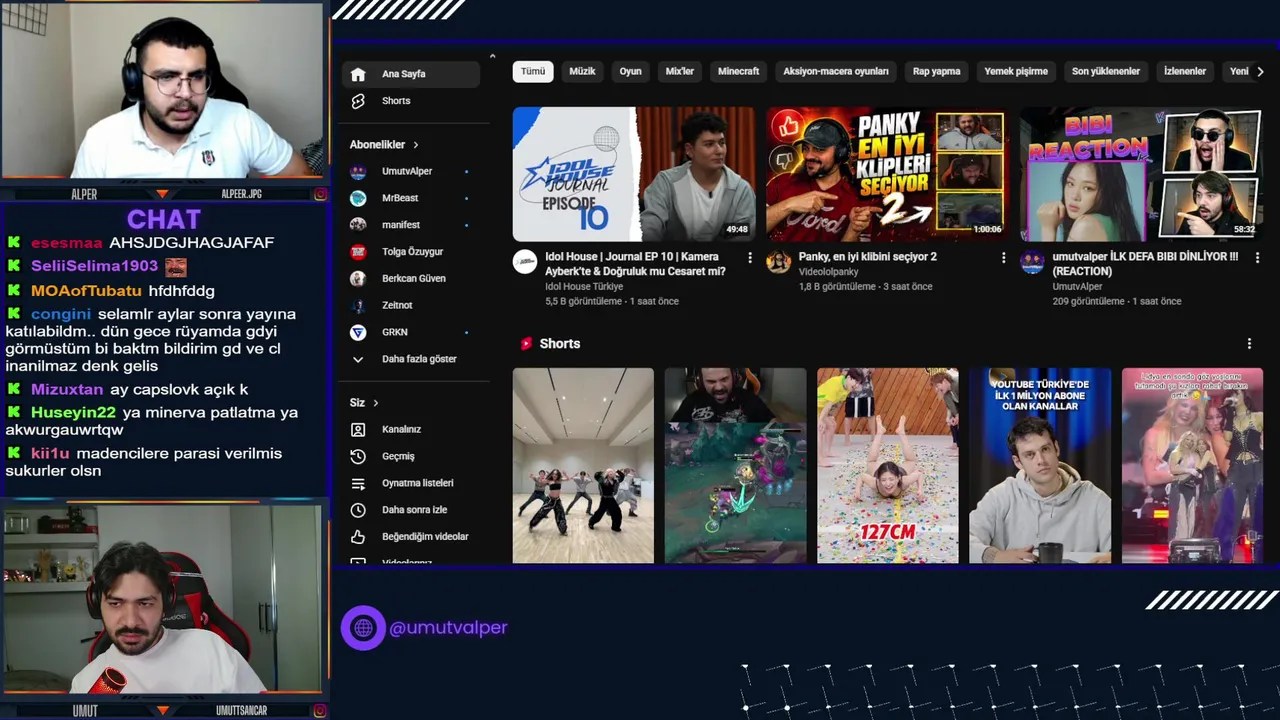
Task: Click Videolojipanky channel avatar under video
Action: point(778,262)
